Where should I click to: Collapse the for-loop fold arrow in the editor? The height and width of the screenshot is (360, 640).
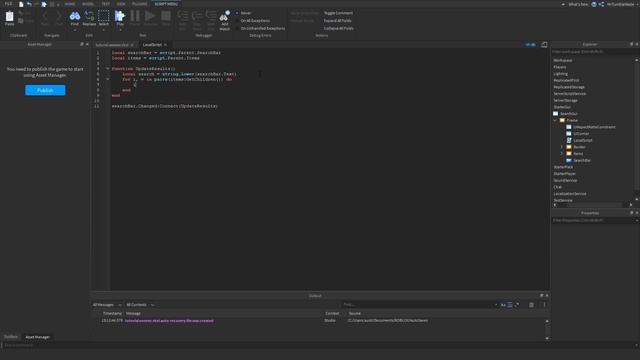(107, 79)
